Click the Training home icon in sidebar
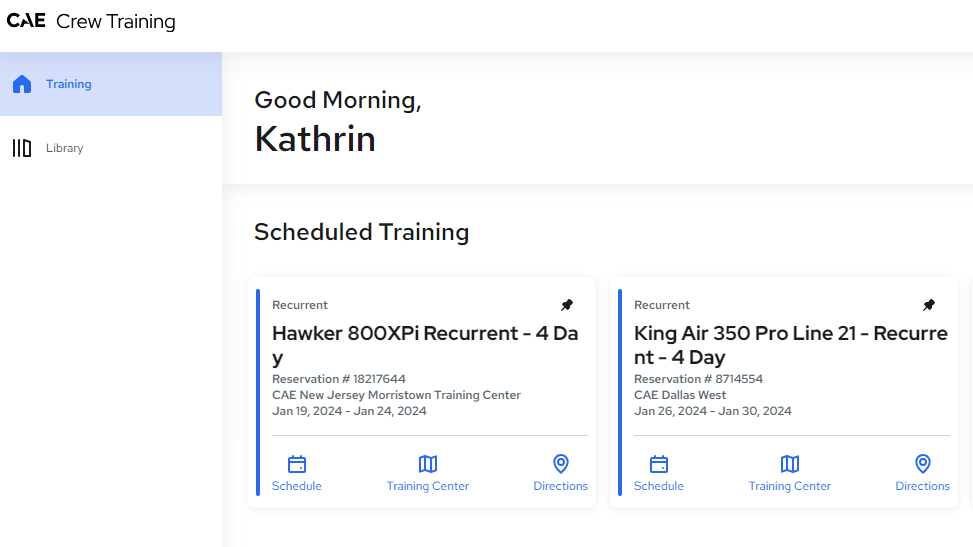This screenshot has height=547, width=973. click(22, 84)
